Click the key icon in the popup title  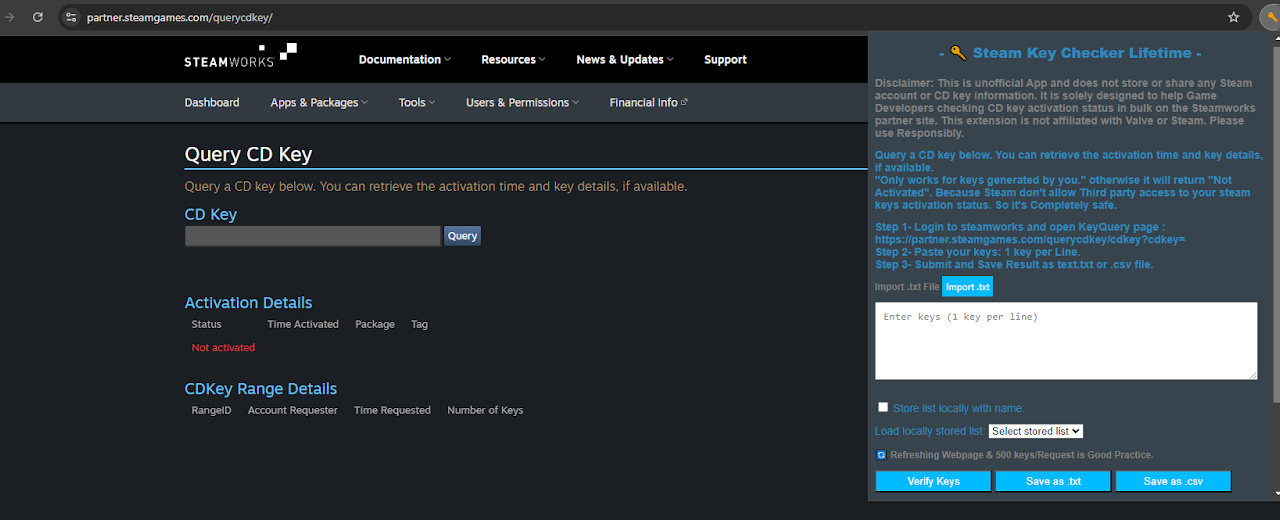[x=957, y=53]
